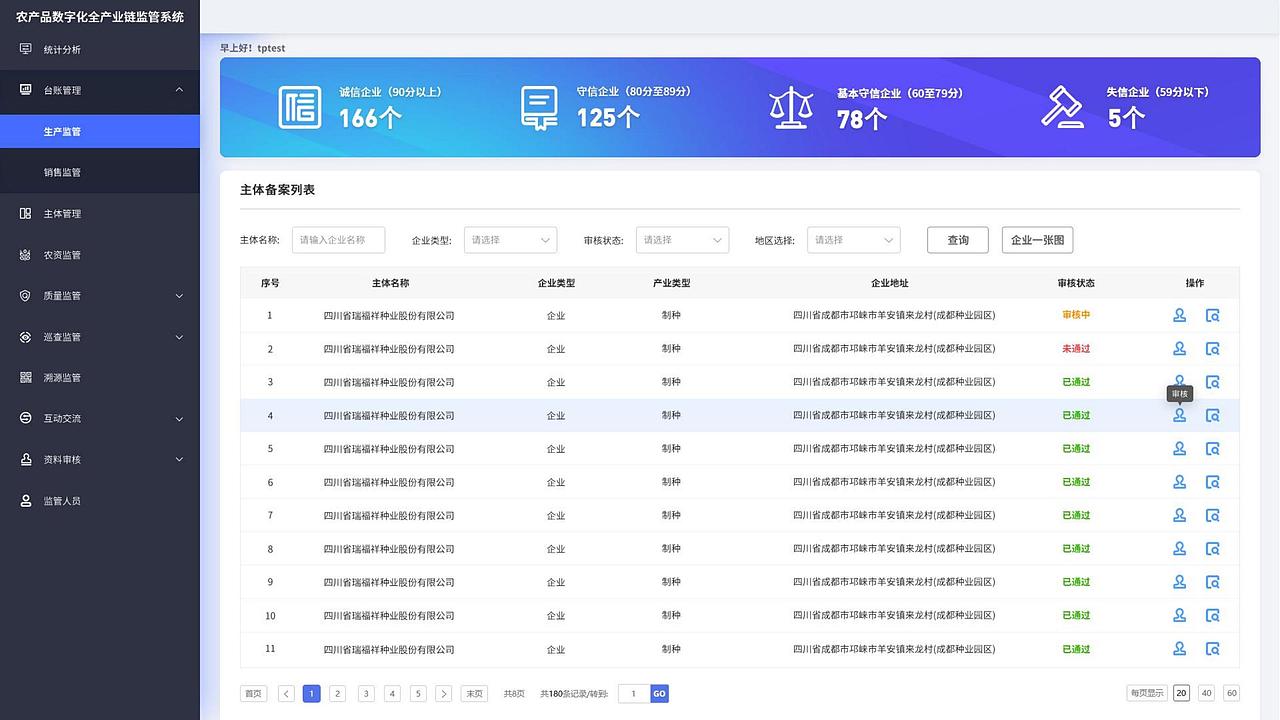Click audit icon in row 11
Screen dimensions: 1280x720
click(1180, 649)
